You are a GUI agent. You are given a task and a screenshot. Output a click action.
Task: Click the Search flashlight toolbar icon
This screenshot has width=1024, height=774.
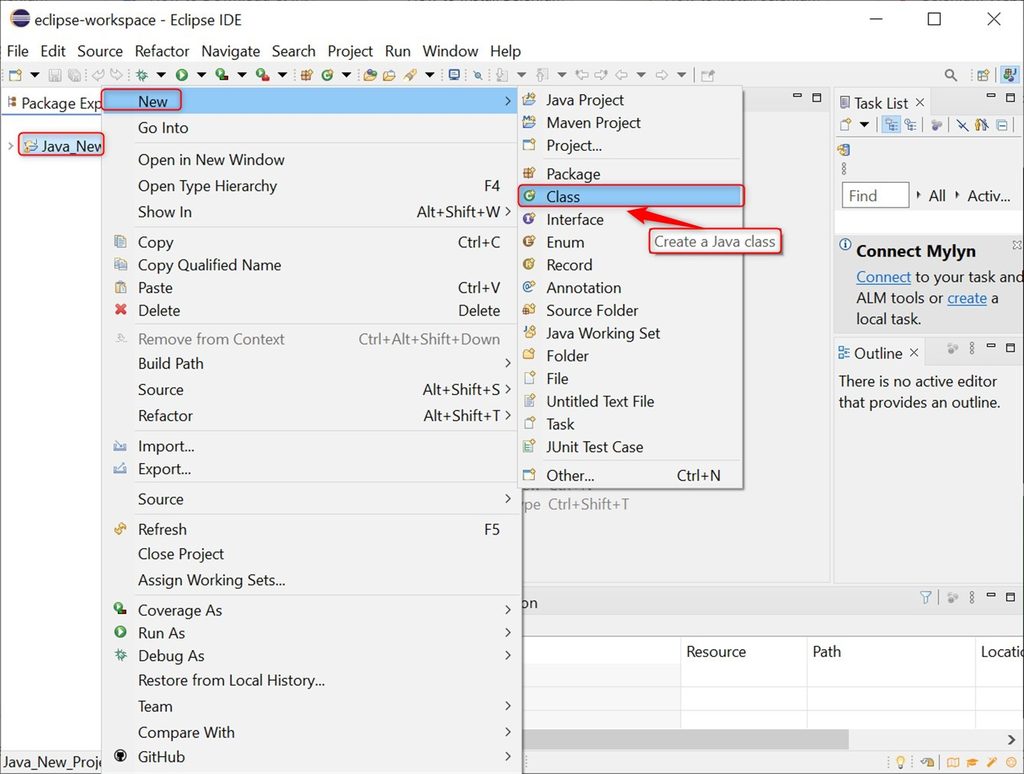coord(410,75)
